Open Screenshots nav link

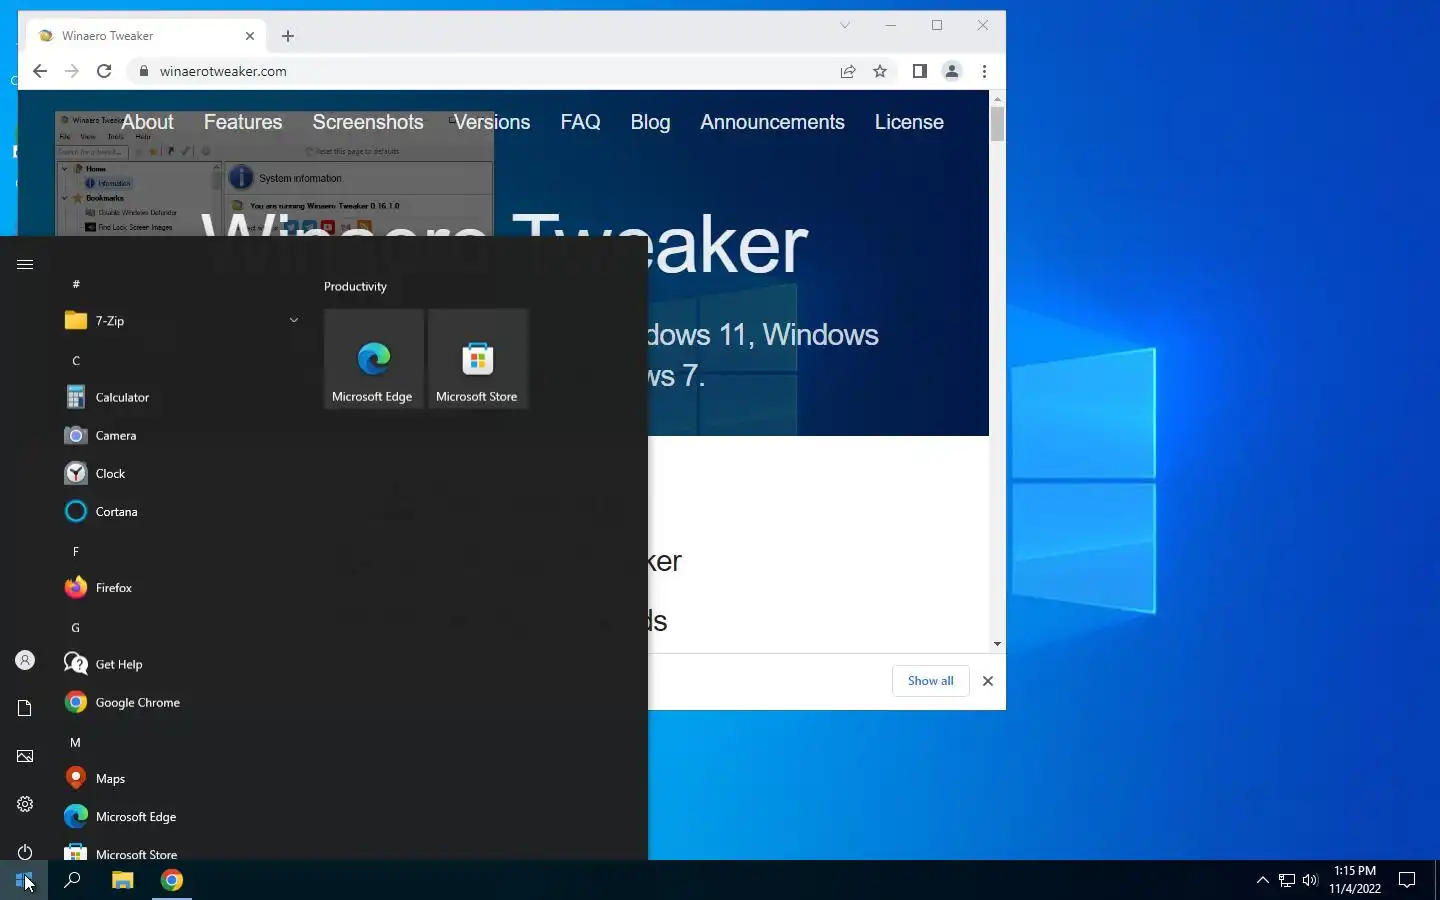368,122
